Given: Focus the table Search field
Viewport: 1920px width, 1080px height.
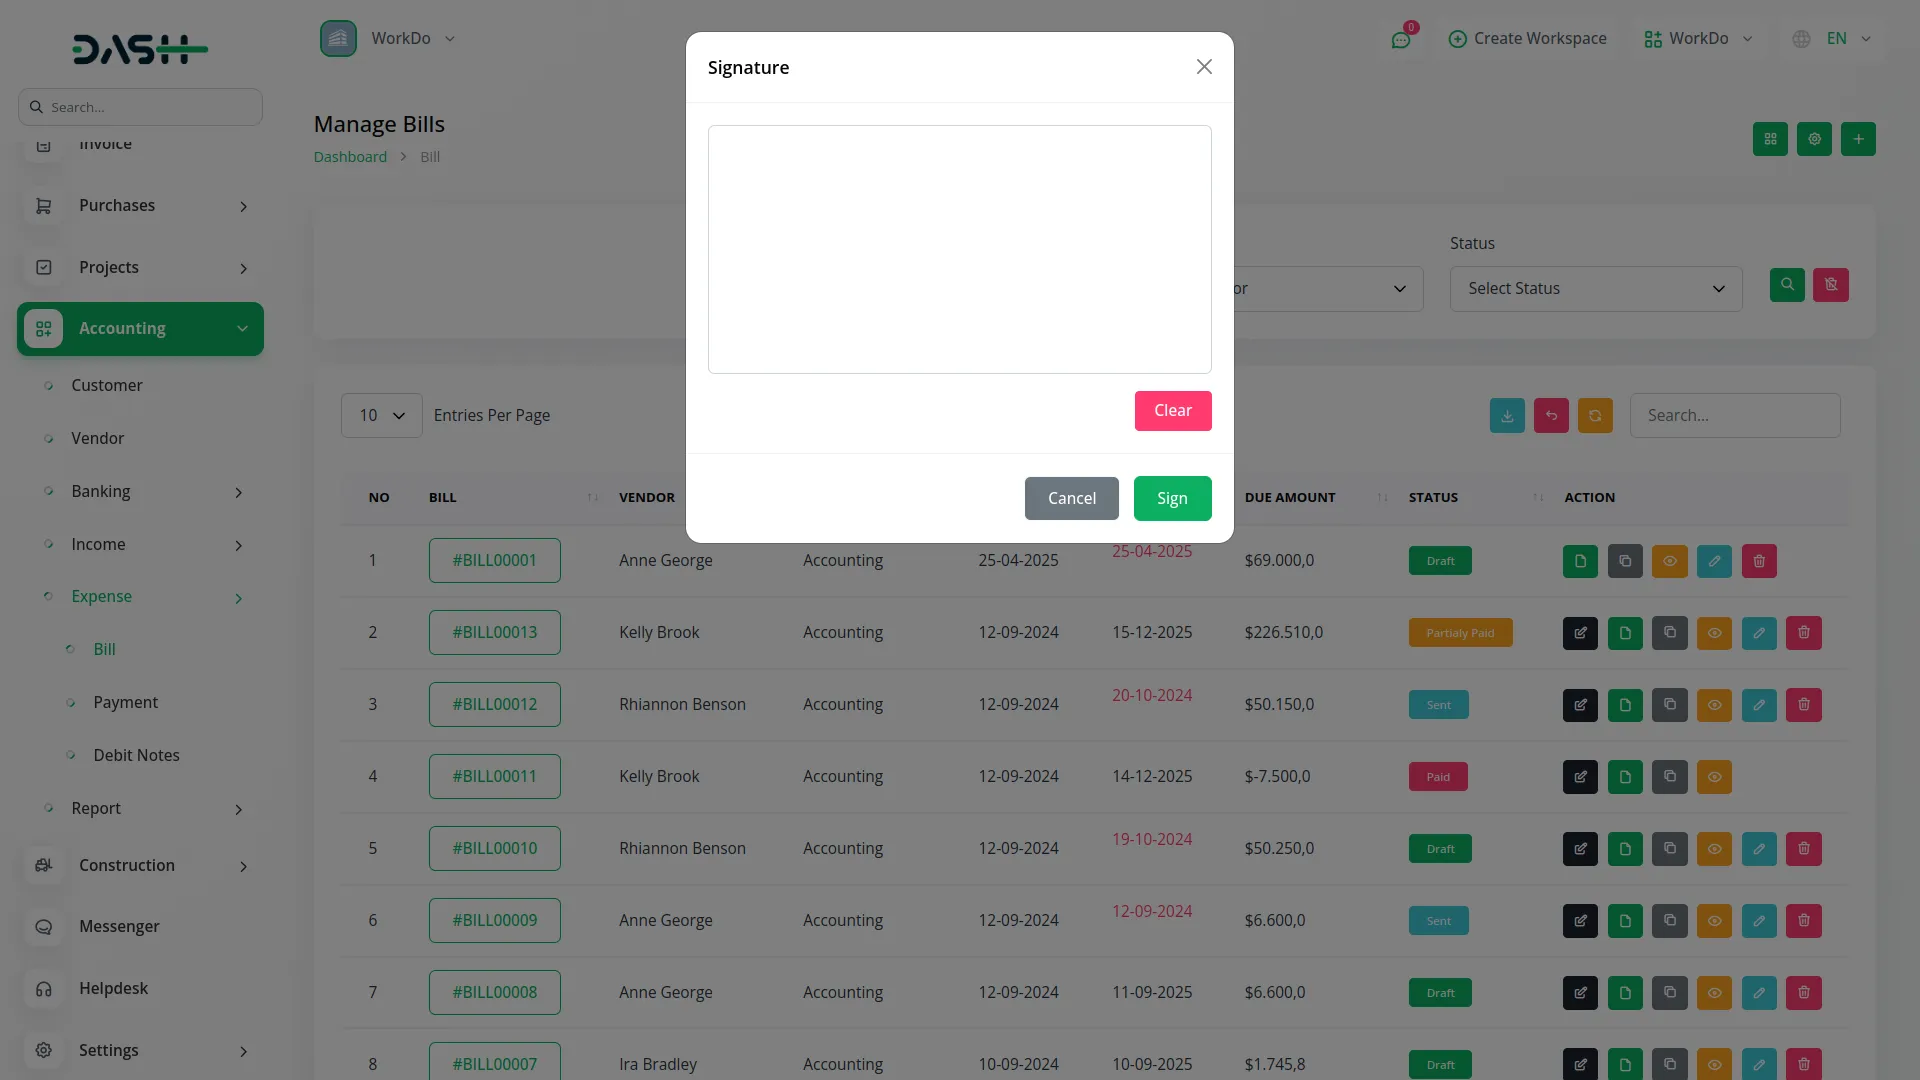Looking at the screenshot, I should pyautogui.click(x=1735, y=415).
